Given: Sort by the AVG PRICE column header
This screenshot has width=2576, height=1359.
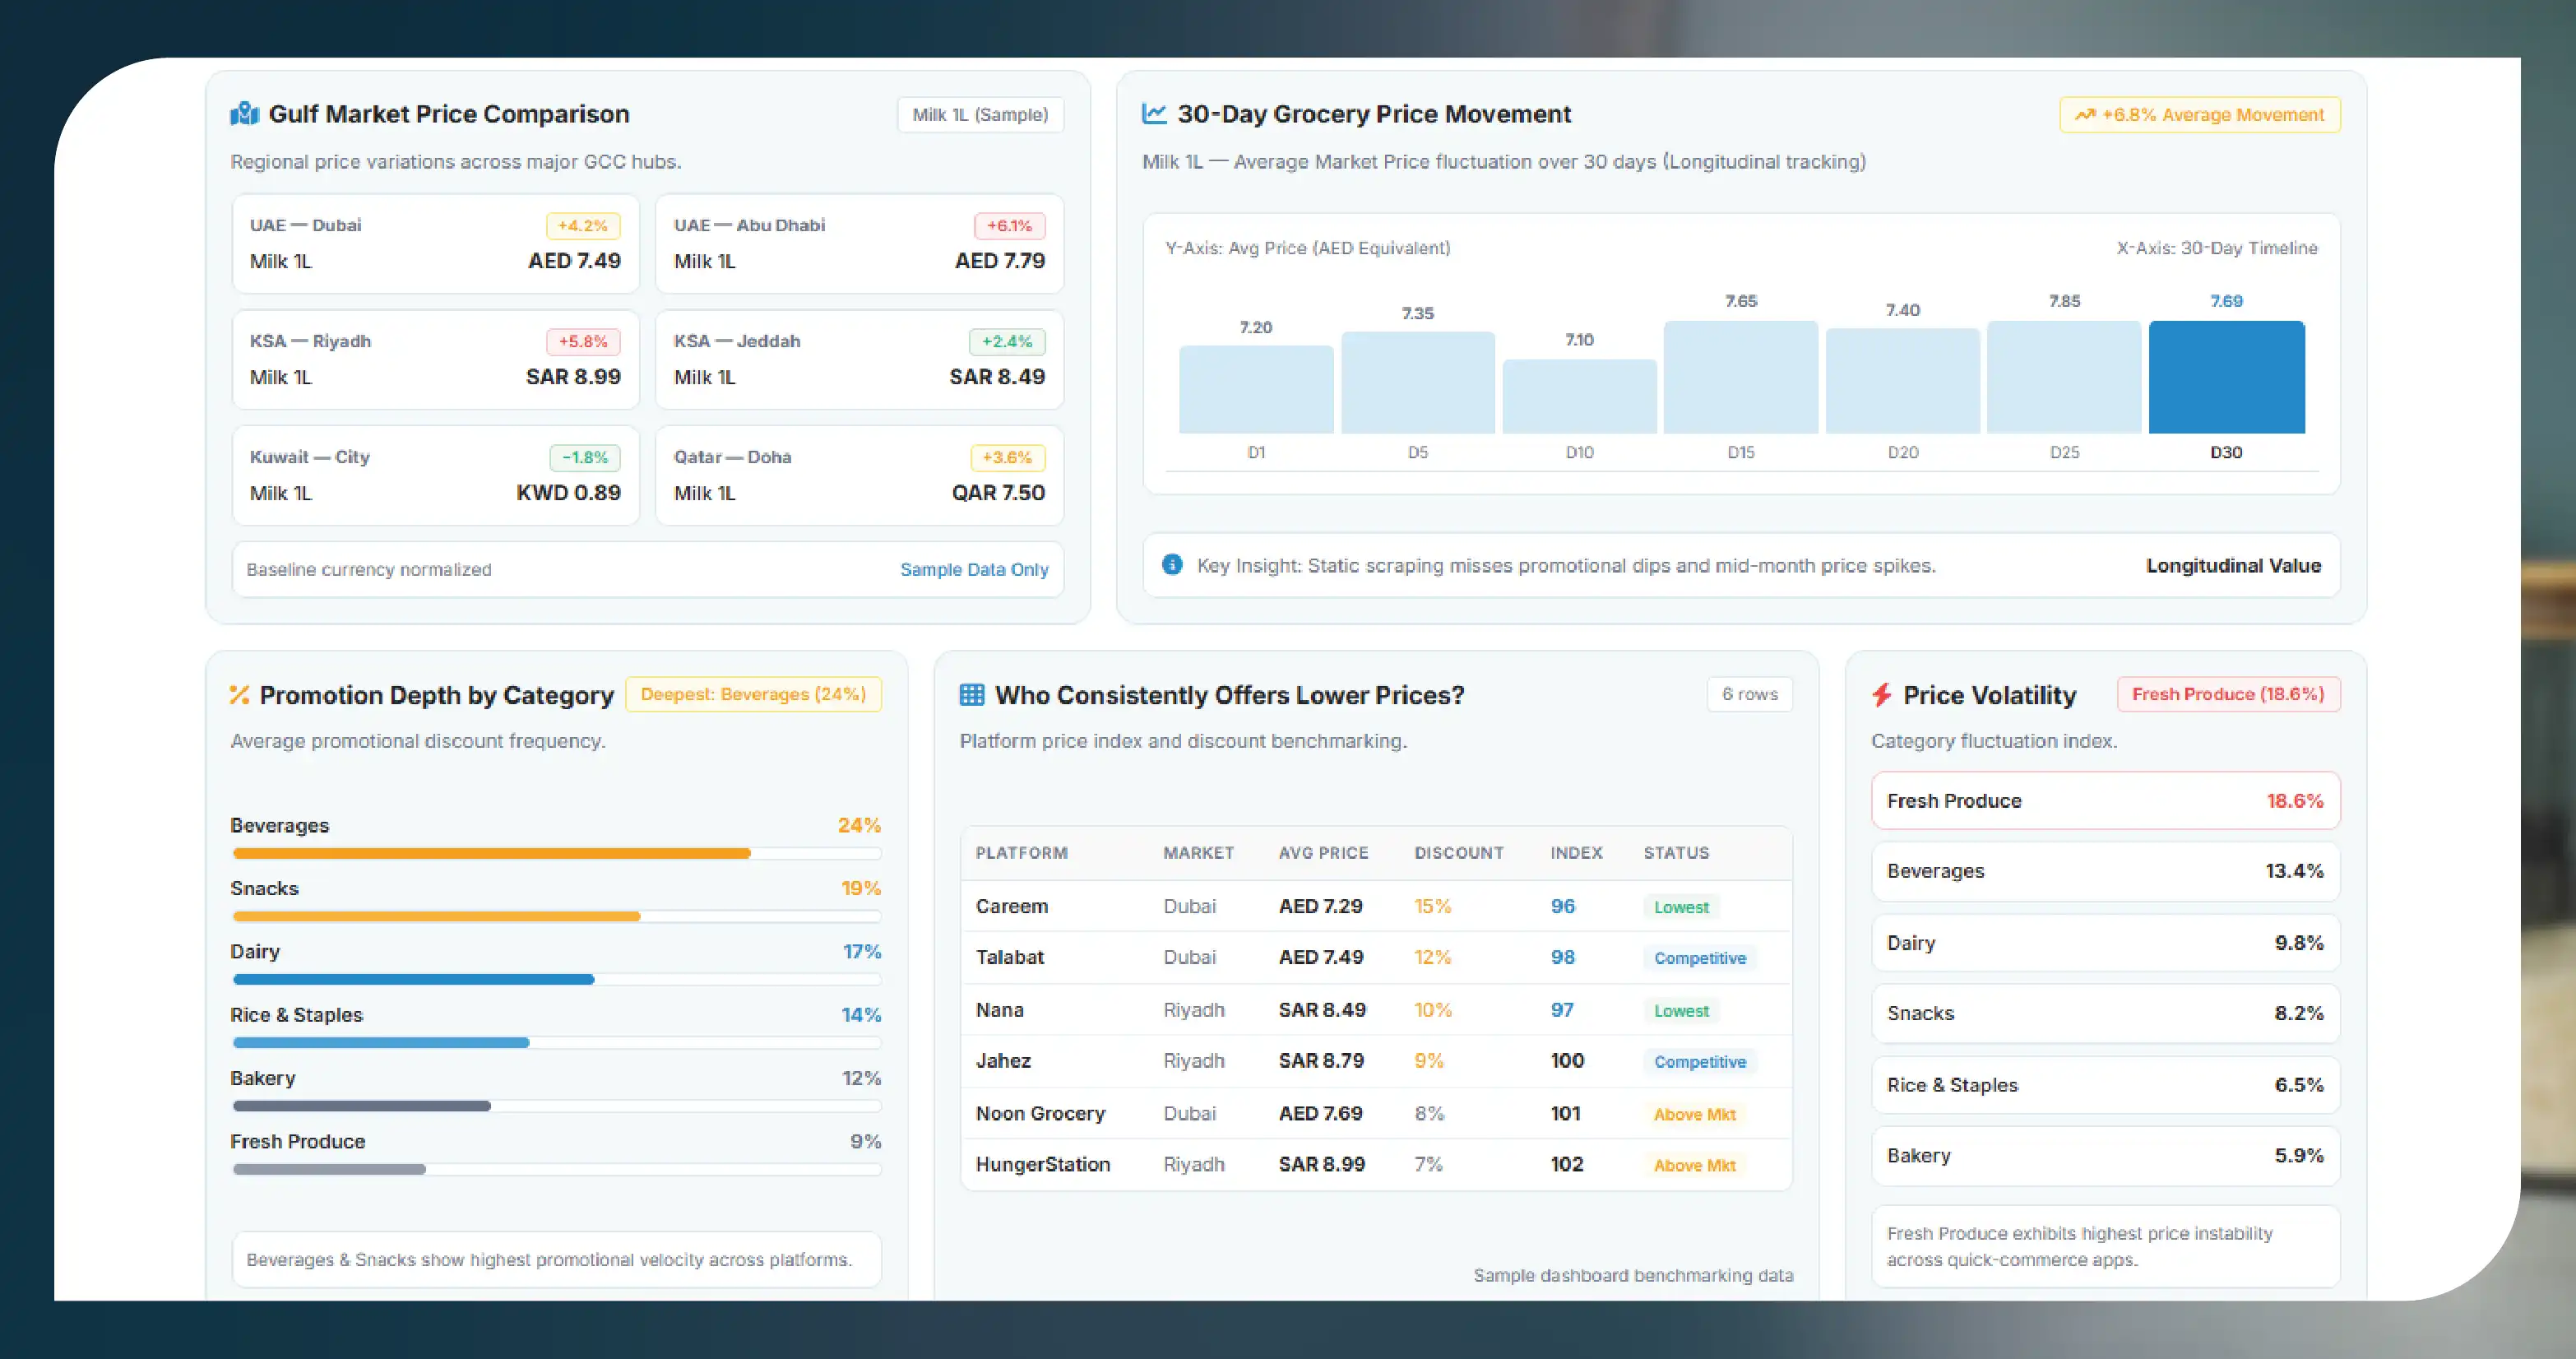Looking at the screenshot, I should (1323, 853).
